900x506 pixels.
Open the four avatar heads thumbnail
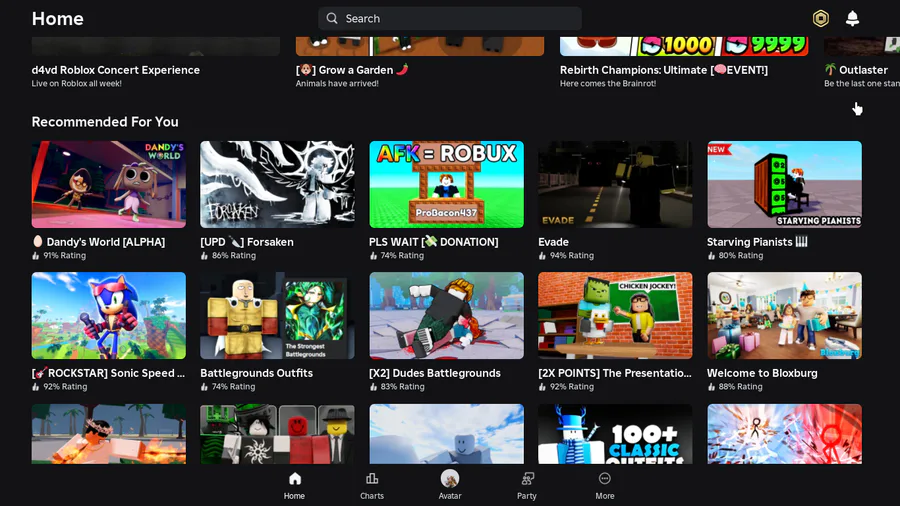277,434
